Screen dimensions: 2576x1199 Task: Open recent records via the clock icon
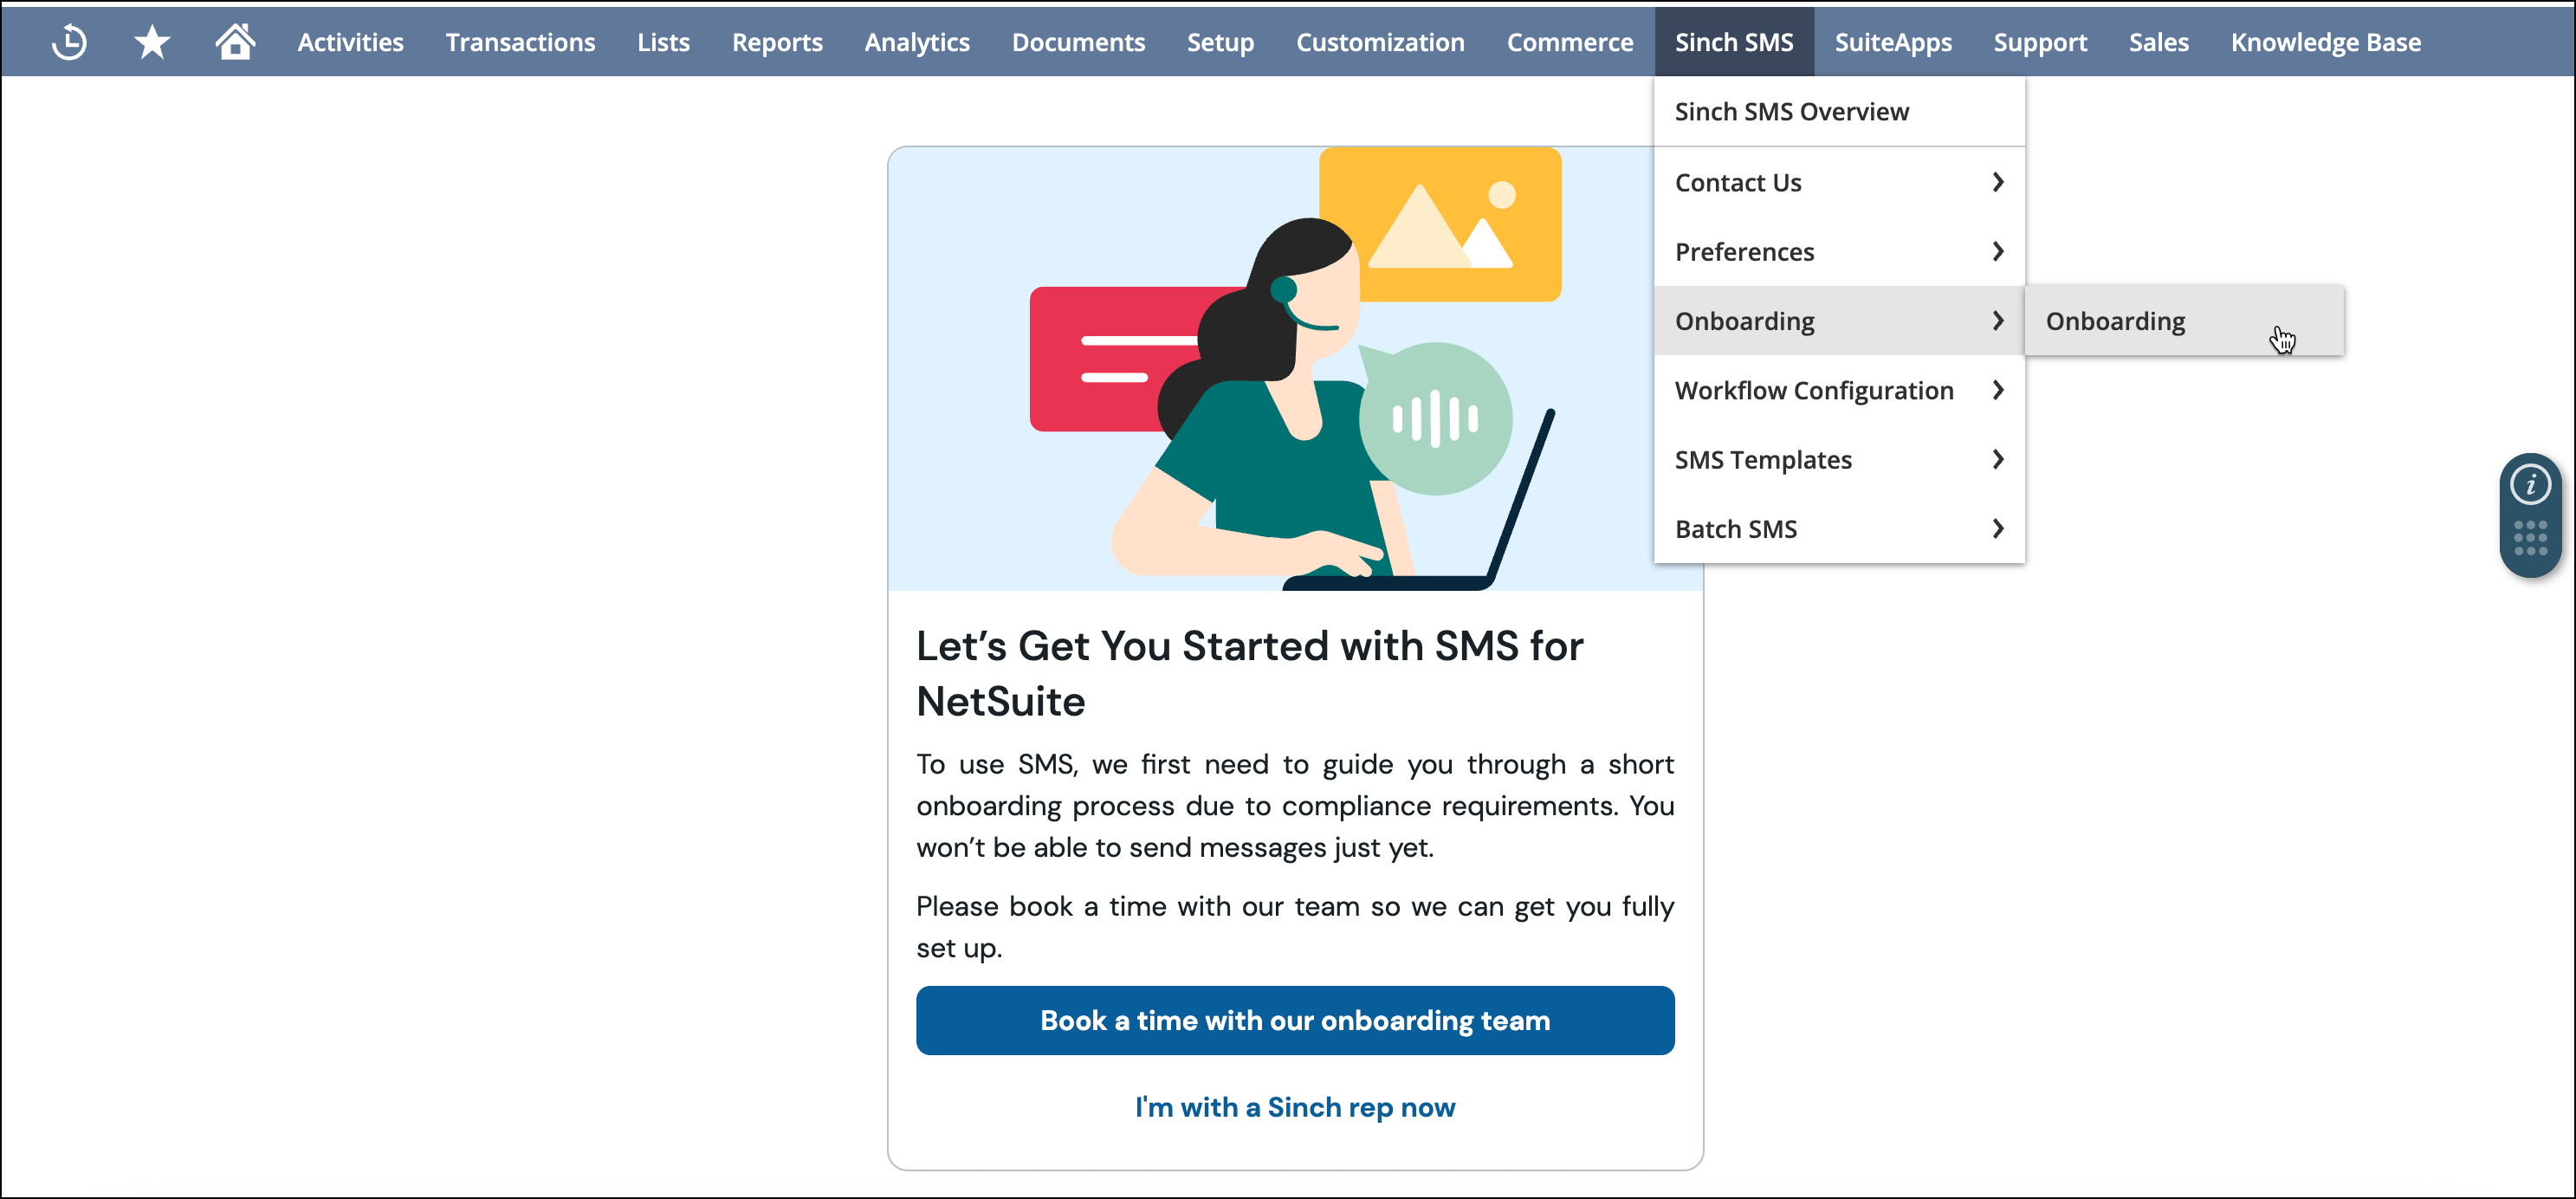(68, 41)
